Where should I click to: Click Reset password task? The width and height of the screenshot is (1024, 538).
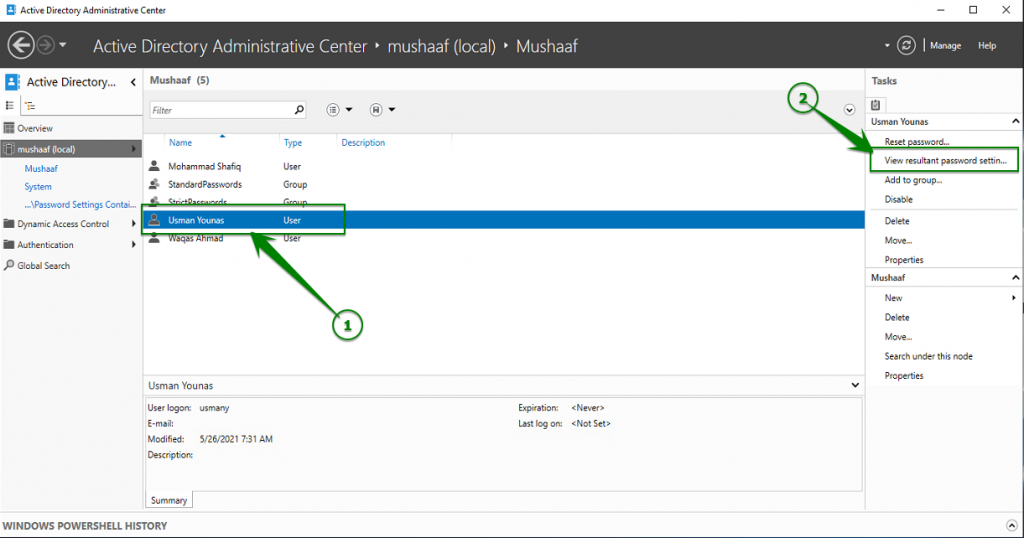916,142
